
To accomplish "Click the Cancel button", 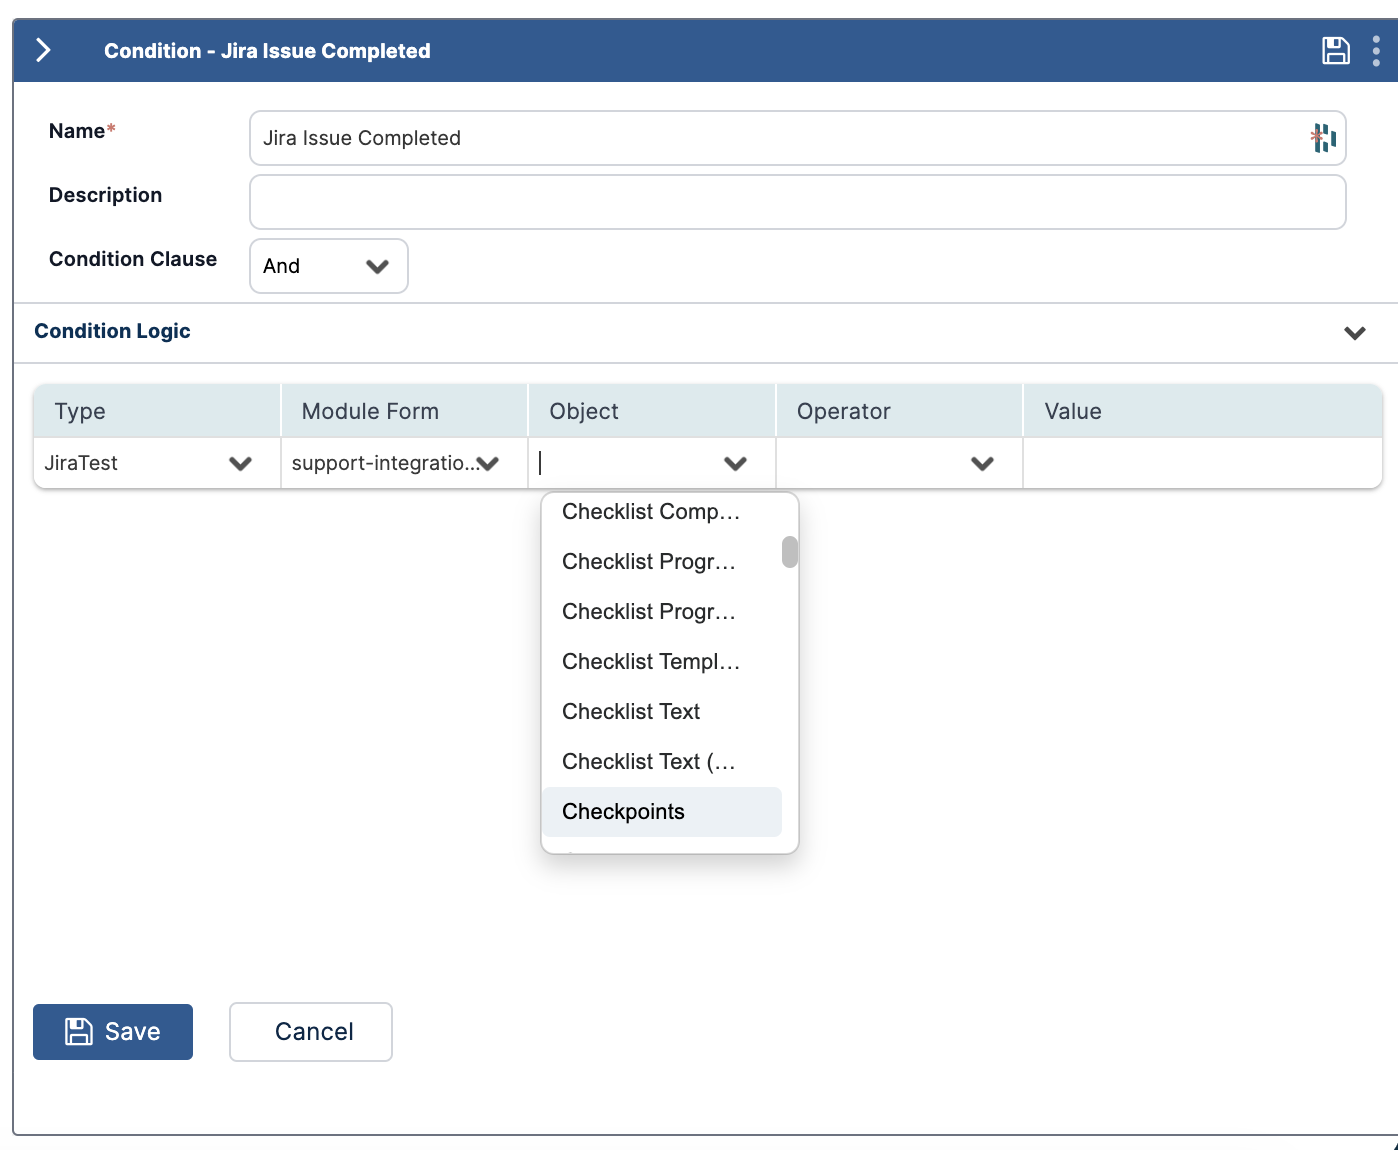I will pos(311,1032).
